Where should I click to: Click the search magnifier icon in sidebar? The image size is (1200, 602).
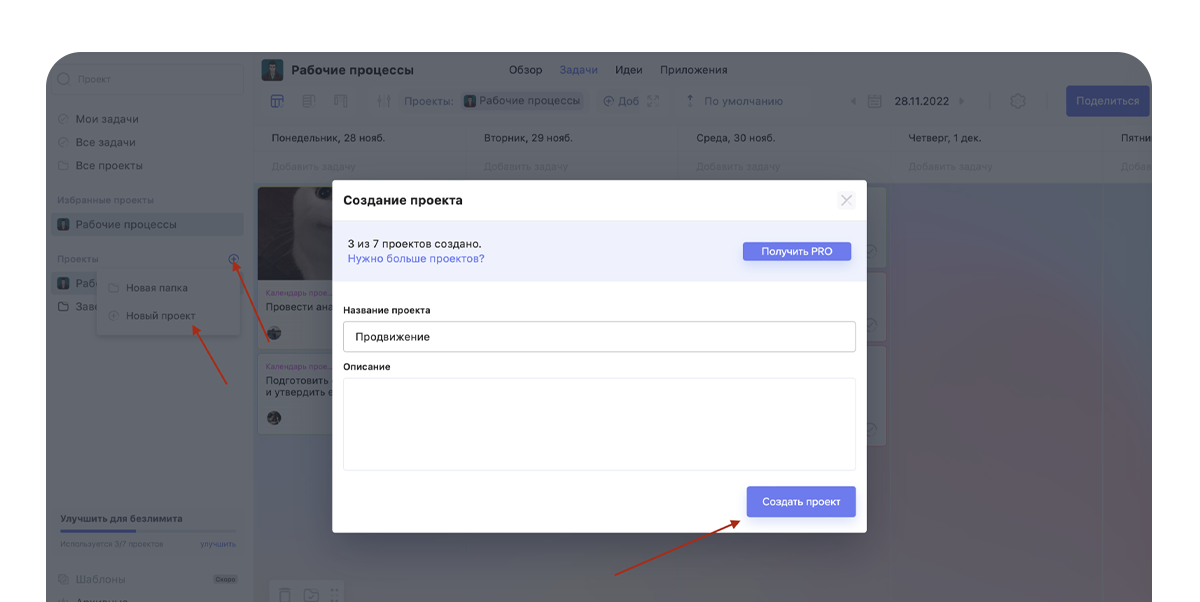click(64, 79)
